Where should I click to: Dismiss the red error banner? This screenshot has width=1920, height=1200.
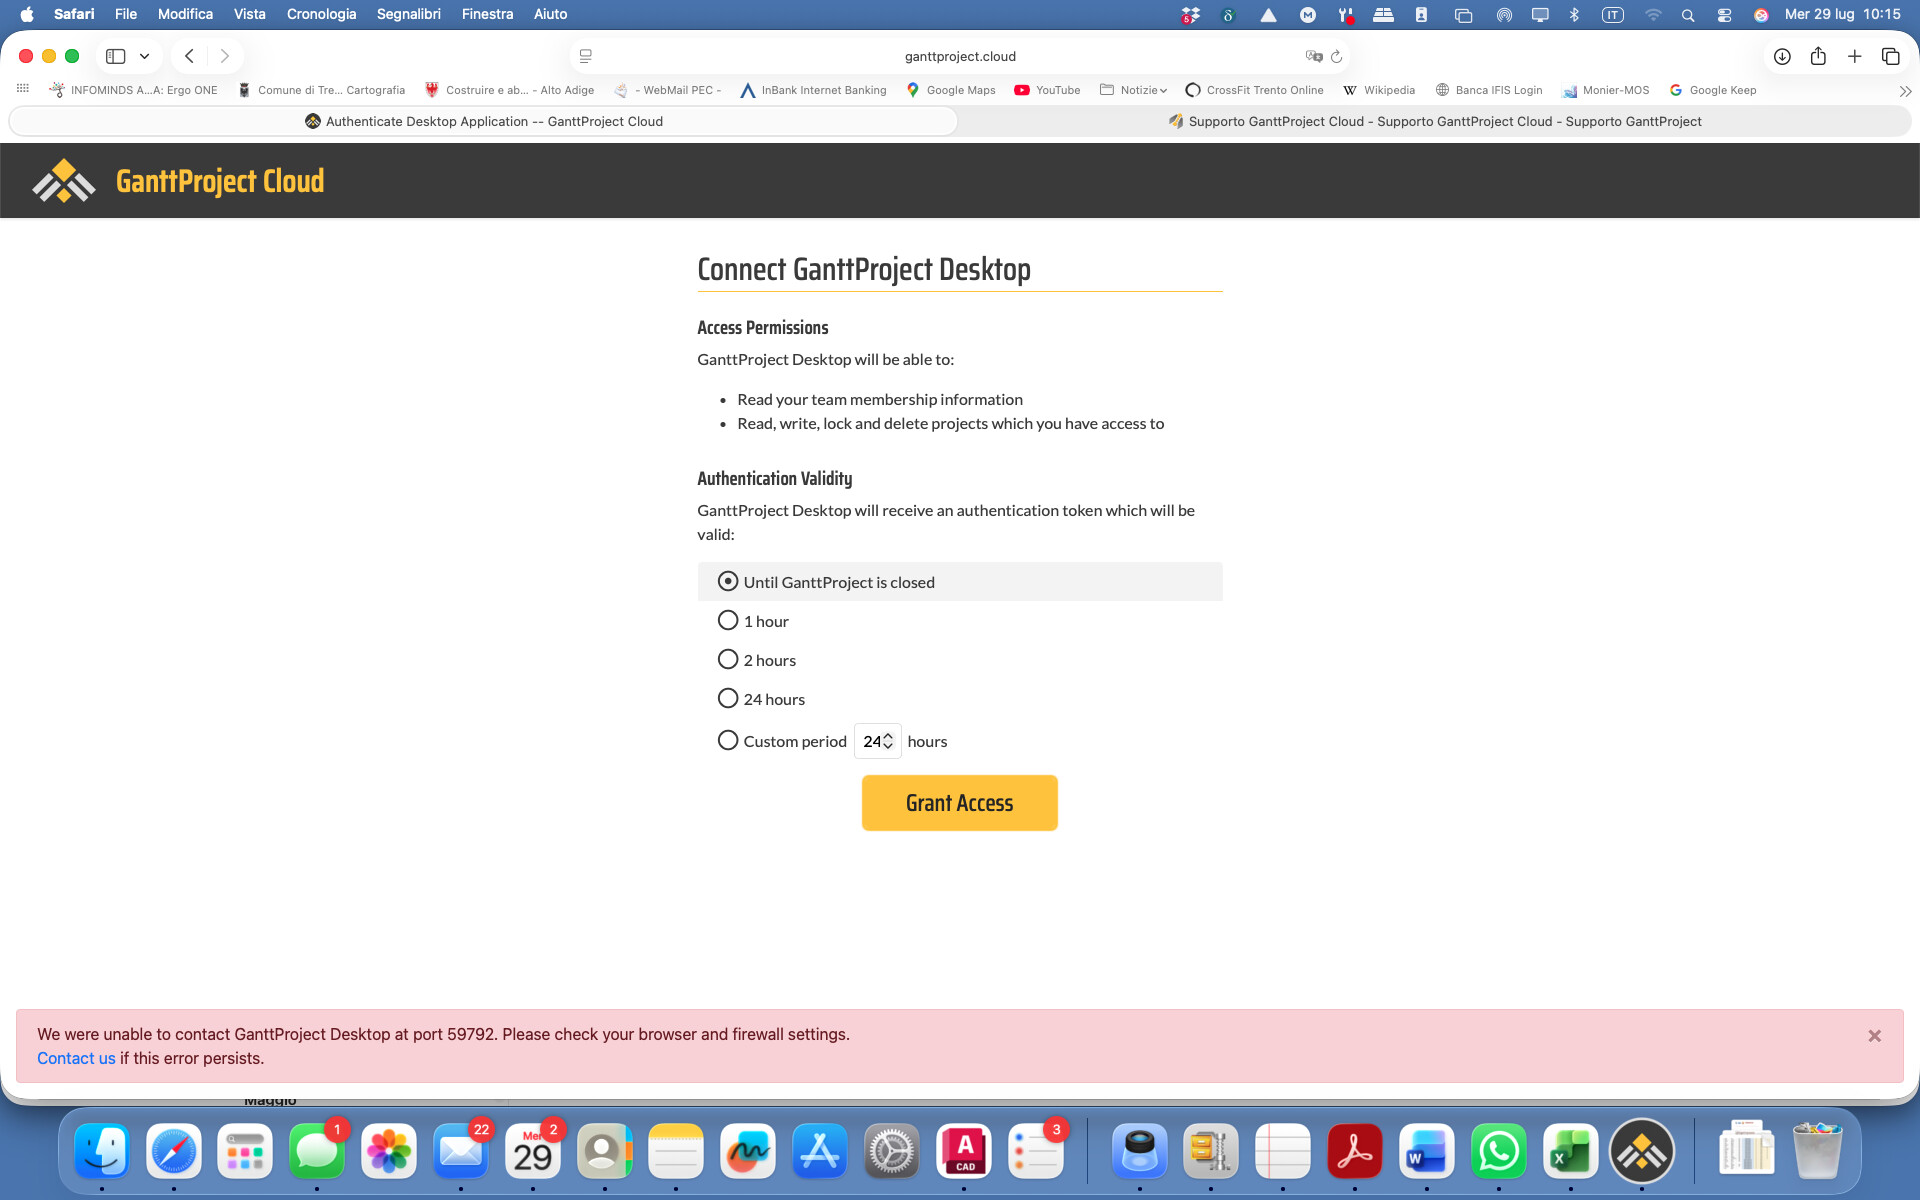[x=1875, y=1036]
